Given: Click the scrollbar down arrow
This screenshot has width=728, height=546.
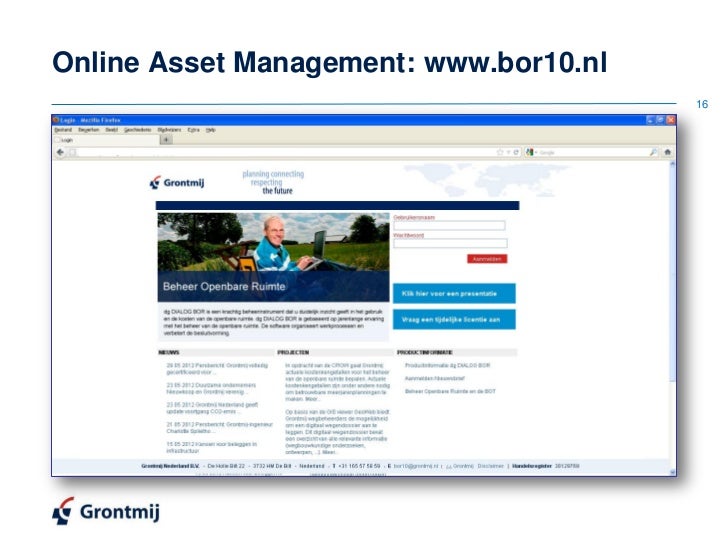Looking at the screenshot, I should click(x=672, y=472).
